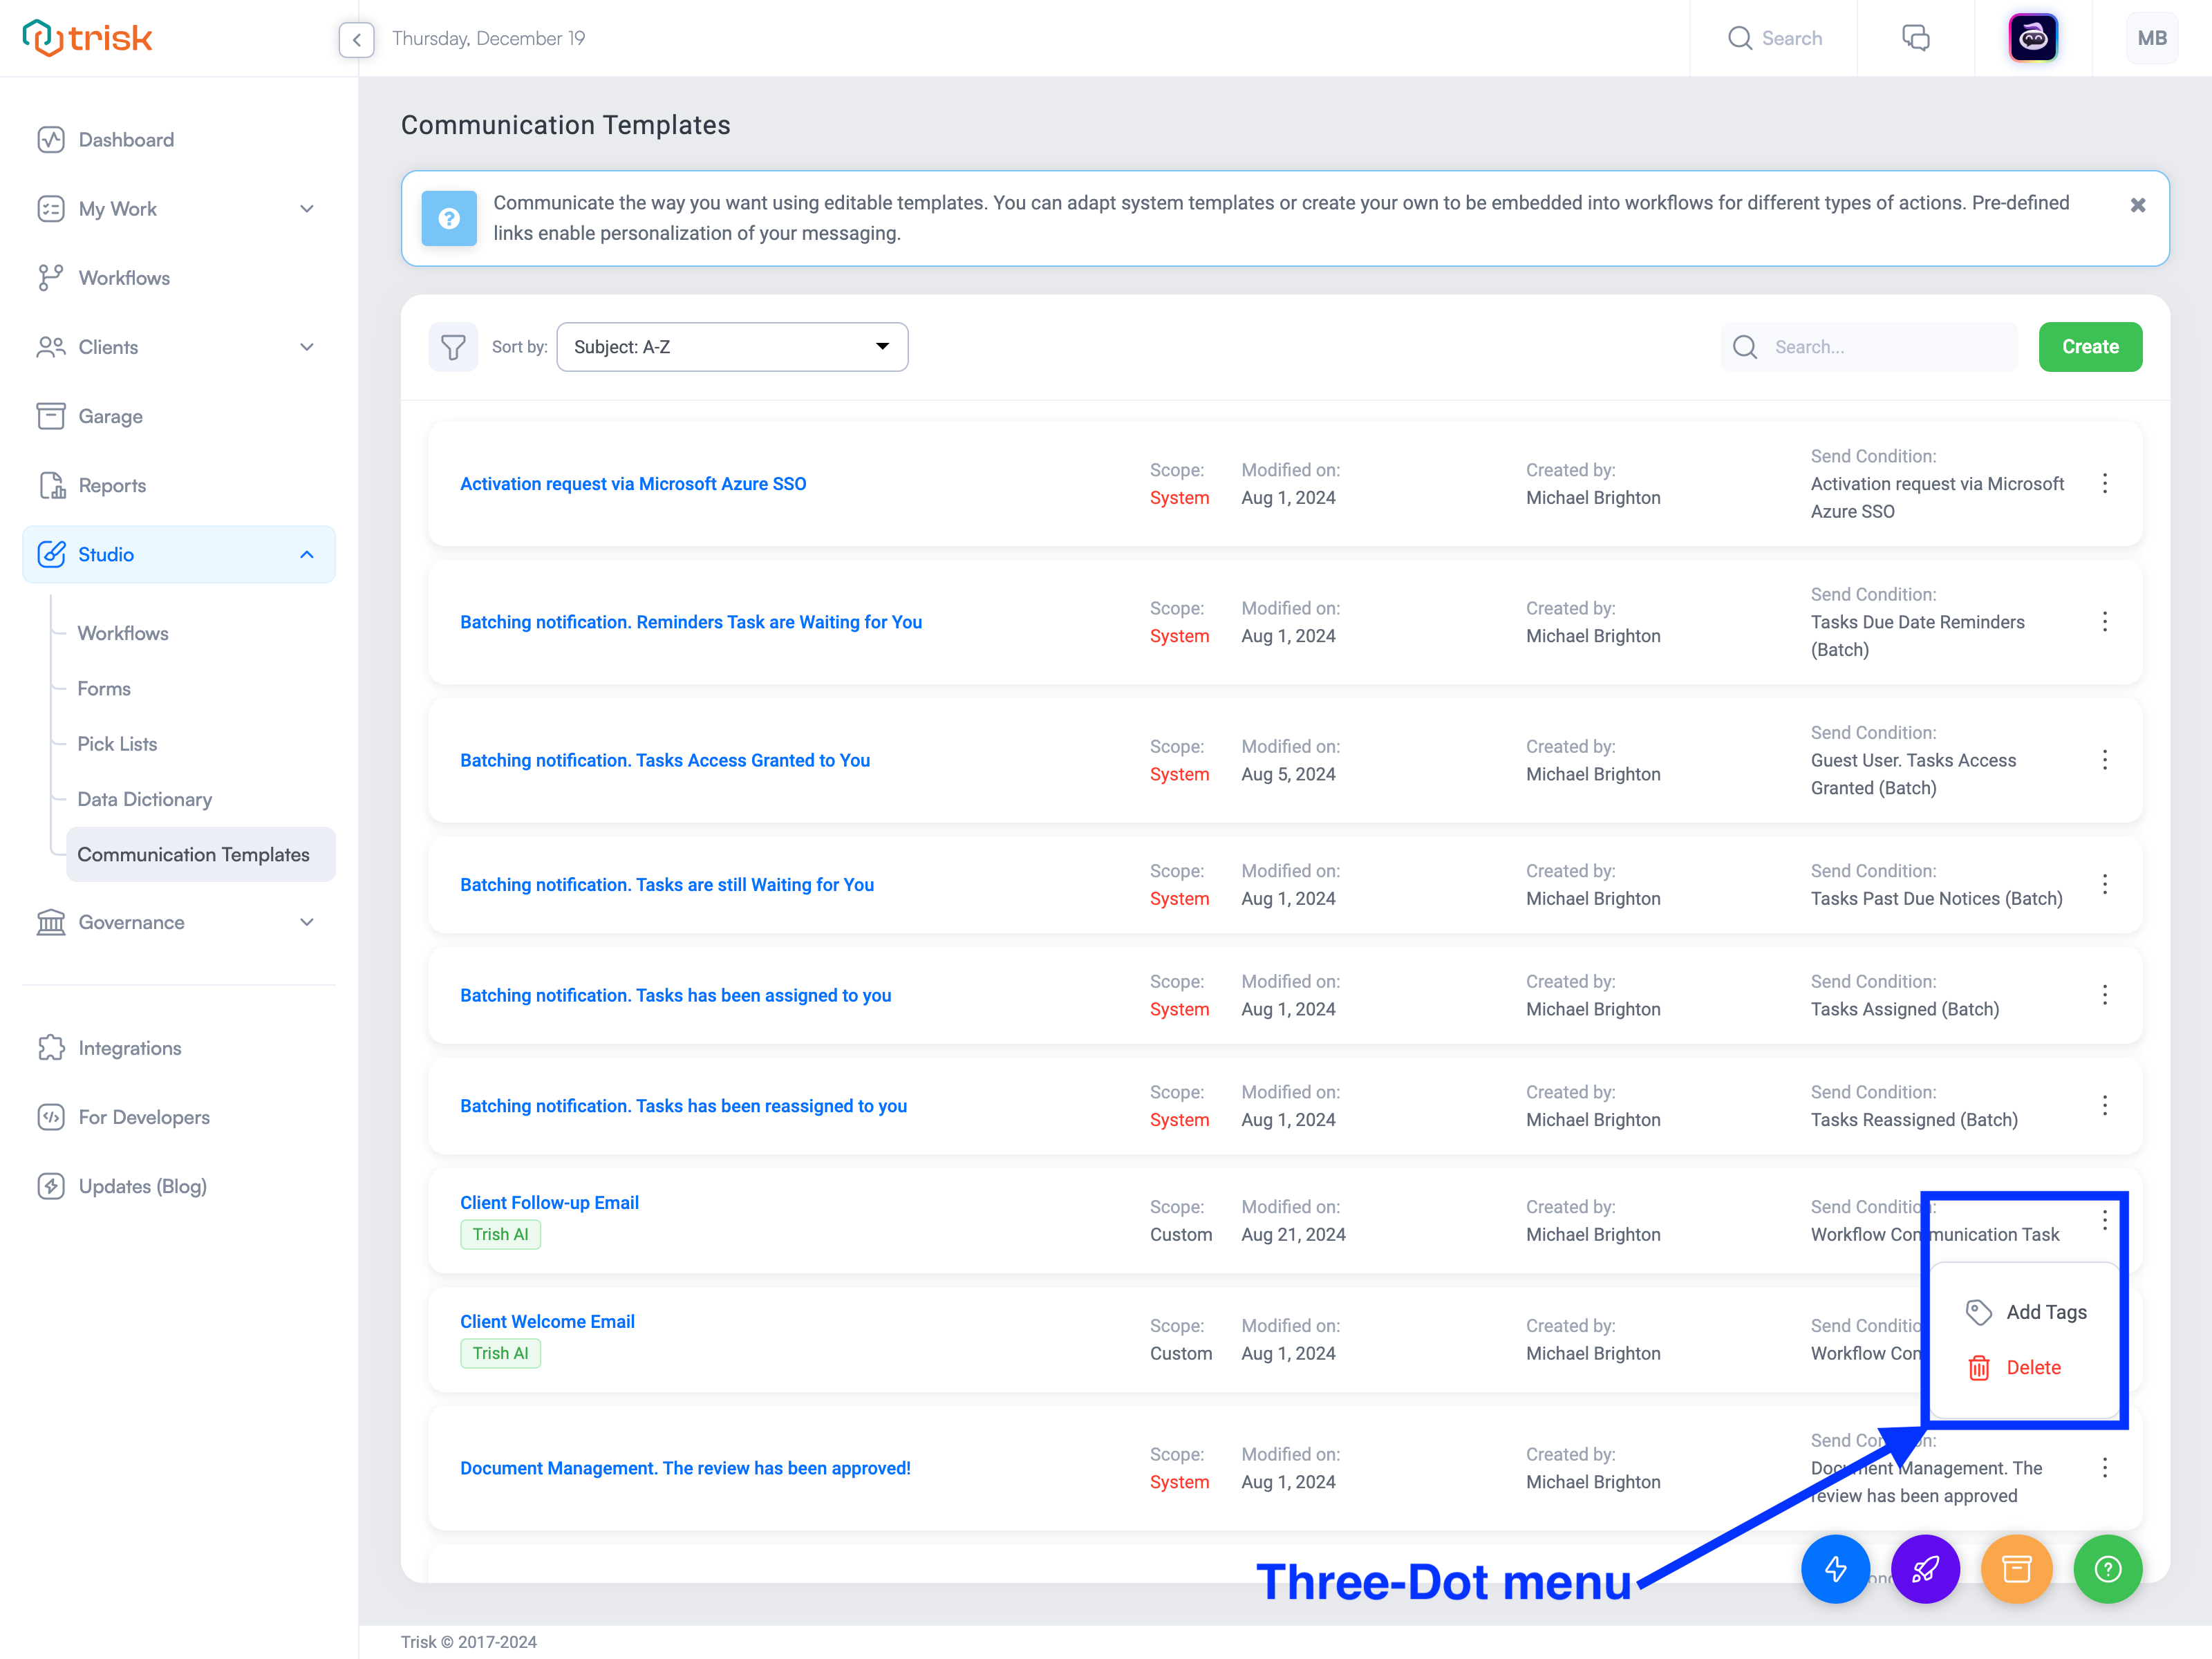Open Data Dictionary under Studio
The image size is (2212, 1659).
tap(145, 799)
